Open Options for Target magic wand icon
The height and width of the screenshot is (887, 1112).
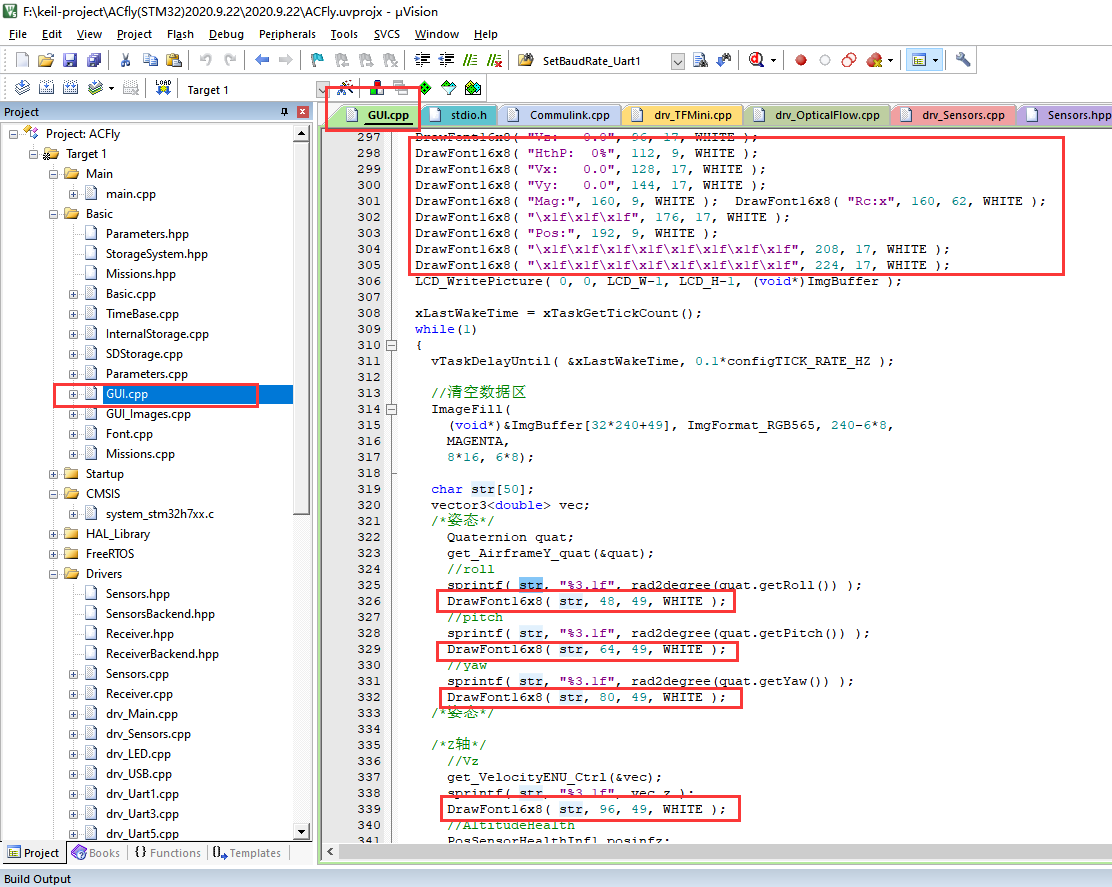(345, 88)
